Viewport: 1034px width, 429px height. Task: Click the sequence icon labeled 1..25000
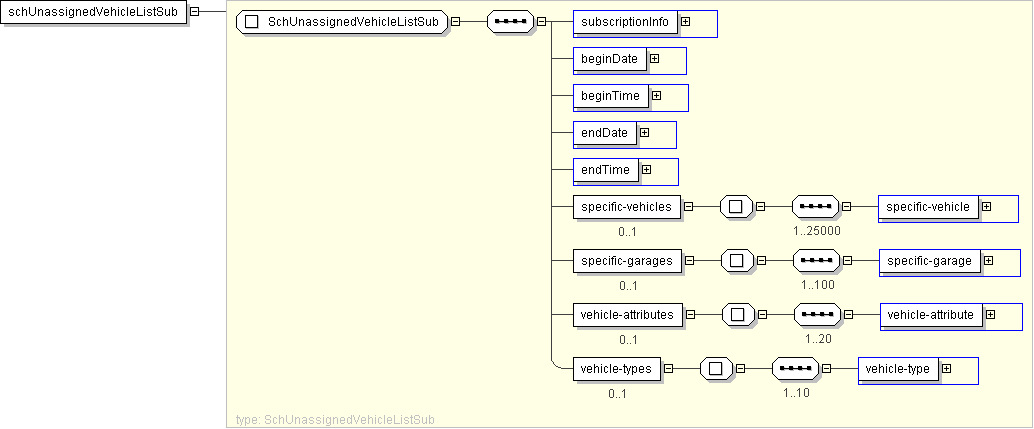(815, 207)
